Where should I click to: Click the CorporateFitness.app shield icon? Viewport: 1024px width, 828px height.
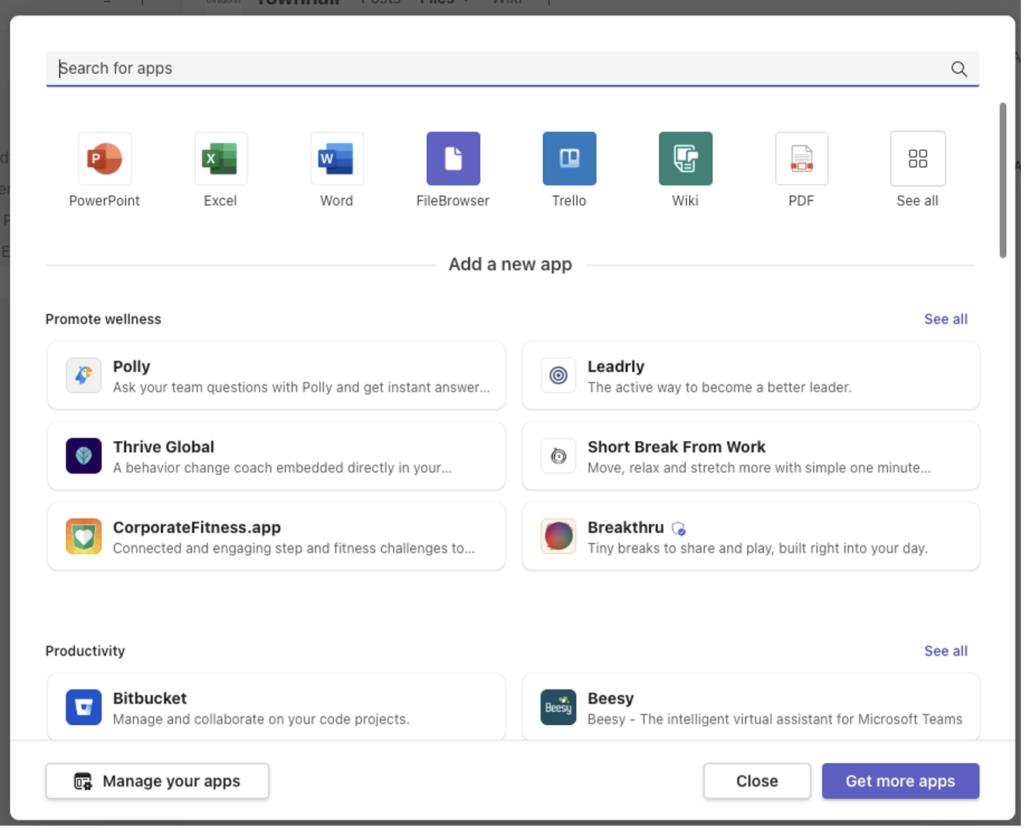(x=84, y=536)
